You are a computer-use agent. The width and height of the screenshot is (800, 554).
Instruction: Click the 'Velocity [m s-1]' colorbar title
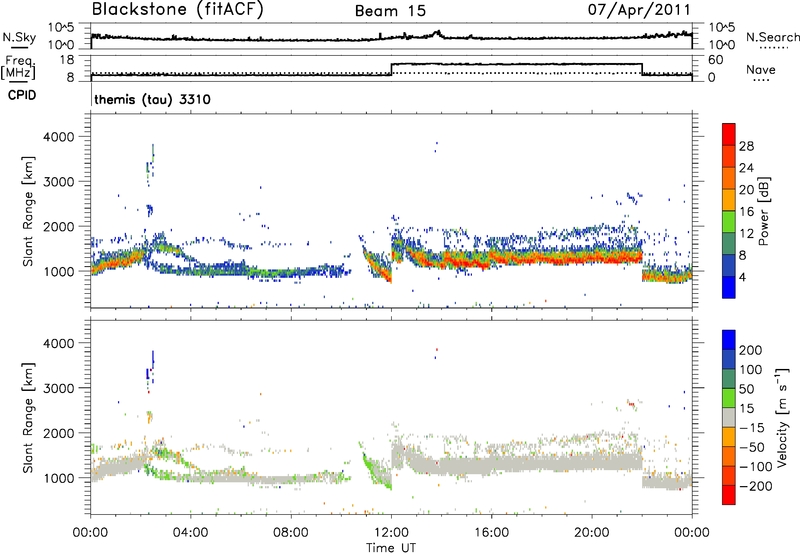782,417
